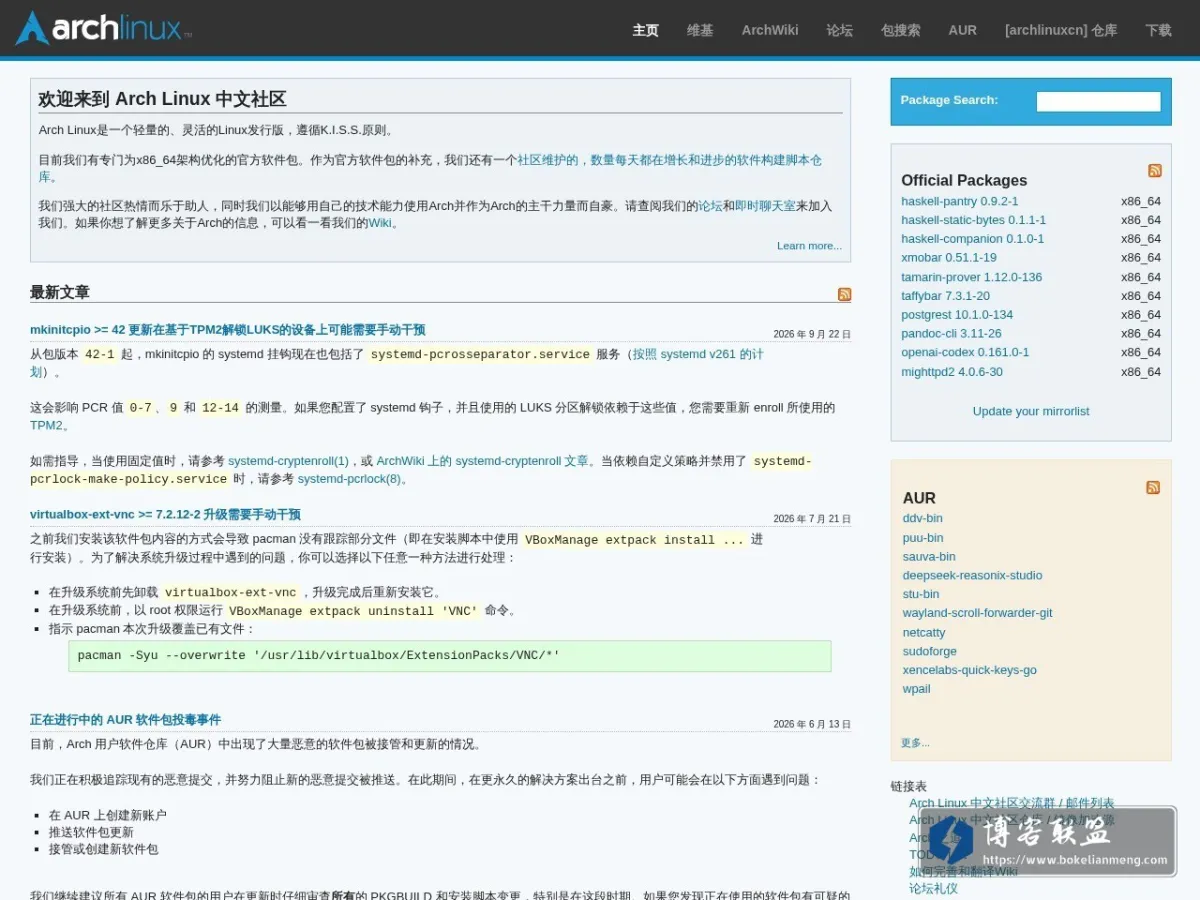Open AUR package wayland-scroll-forwarder-git
Image resolution: width=1200 pixels, height=900 pixels.
(x=977, y=613)
